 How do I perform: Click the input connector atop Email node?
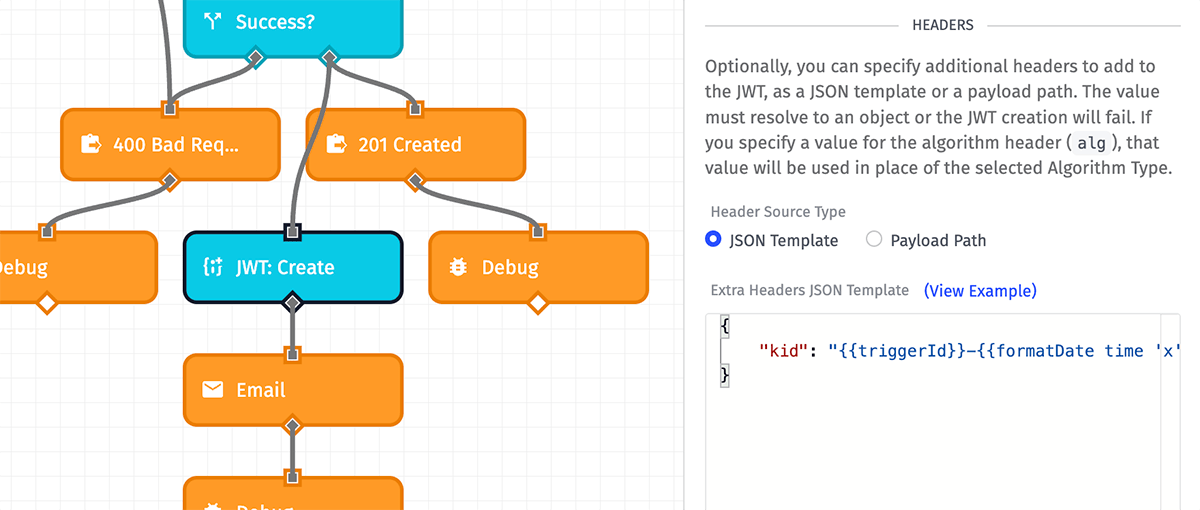(293, 355)
